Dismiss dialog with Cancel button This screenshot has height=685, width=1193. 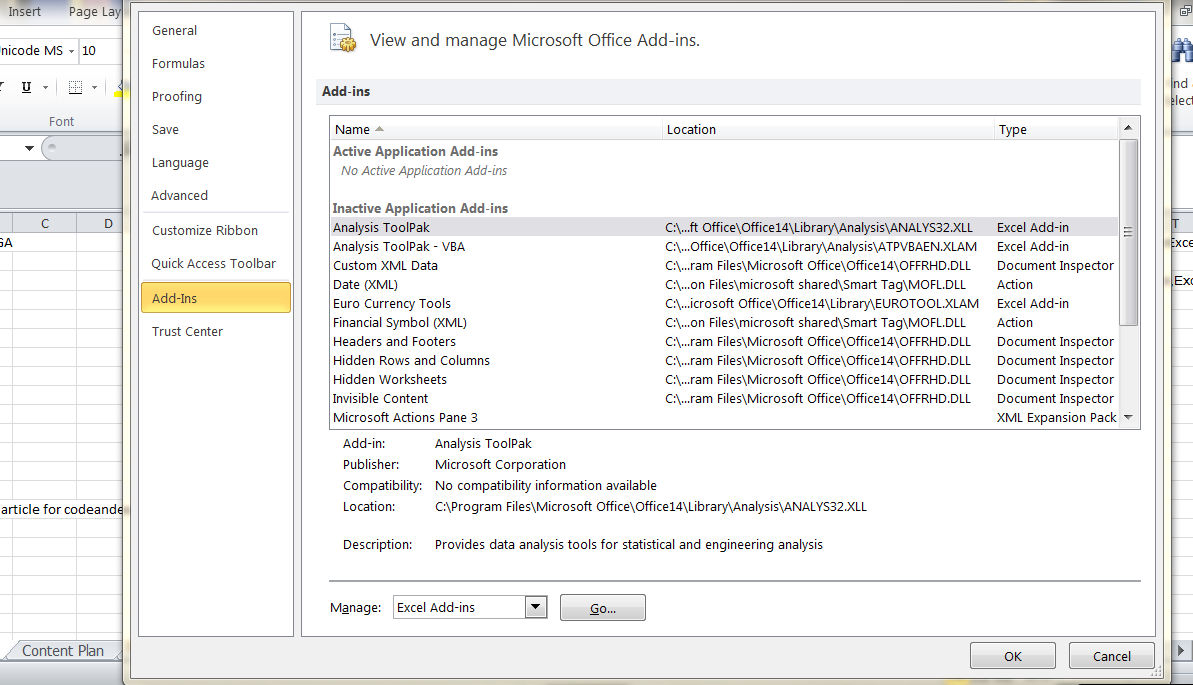click(x=1112, y=655)
